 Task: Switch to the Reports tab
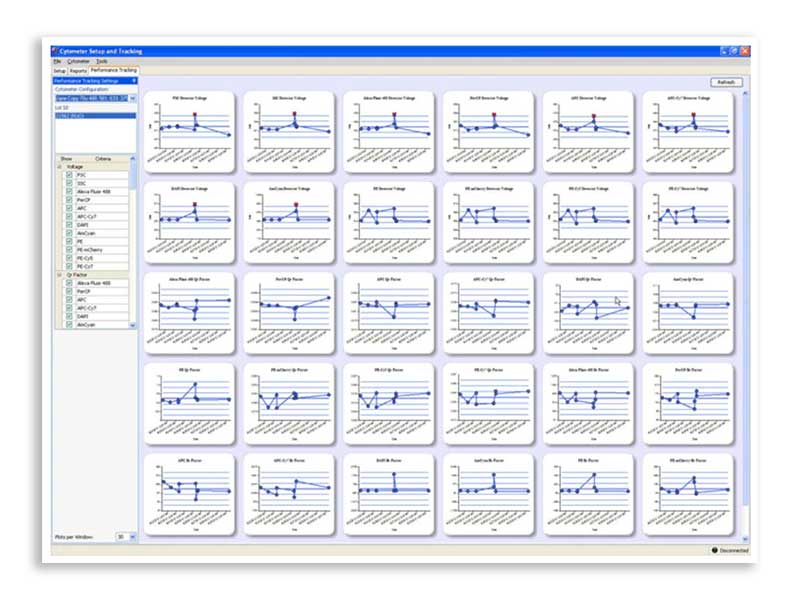point(78,71)
